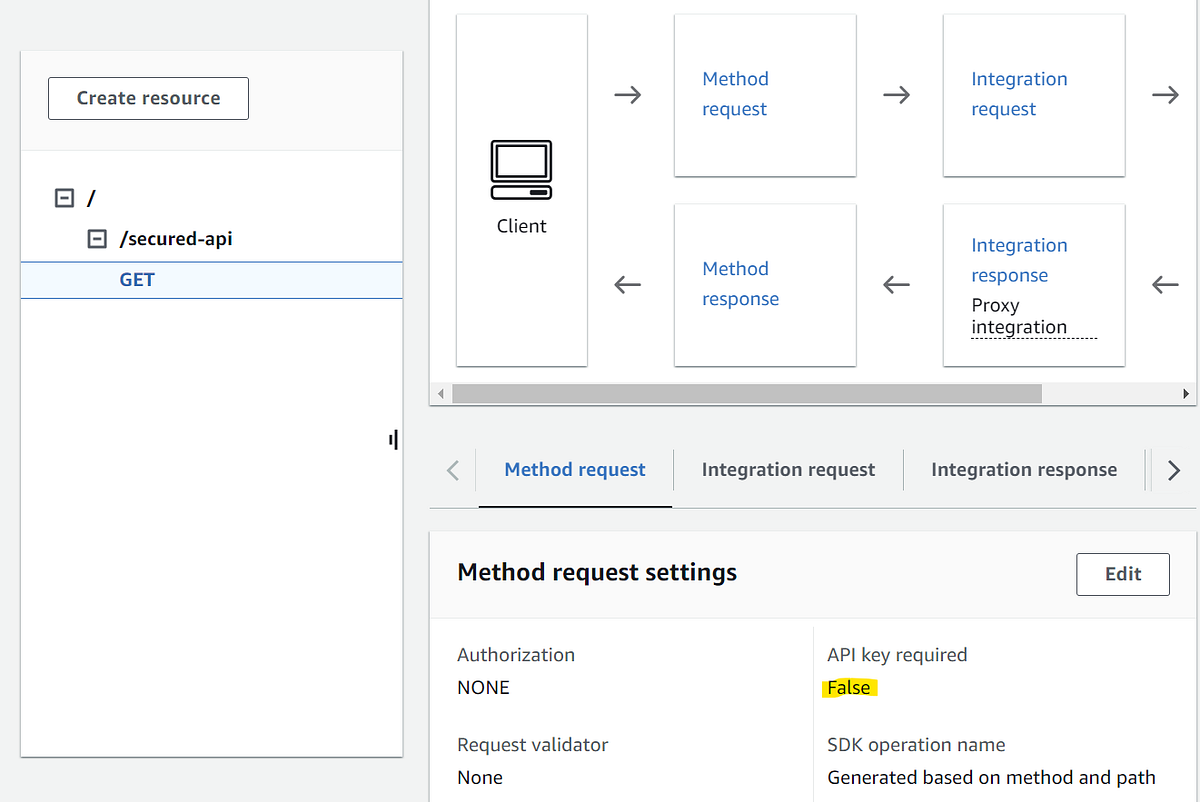Click Edit in Method request settings
1200x802 pixels.
coord(1122,574)
